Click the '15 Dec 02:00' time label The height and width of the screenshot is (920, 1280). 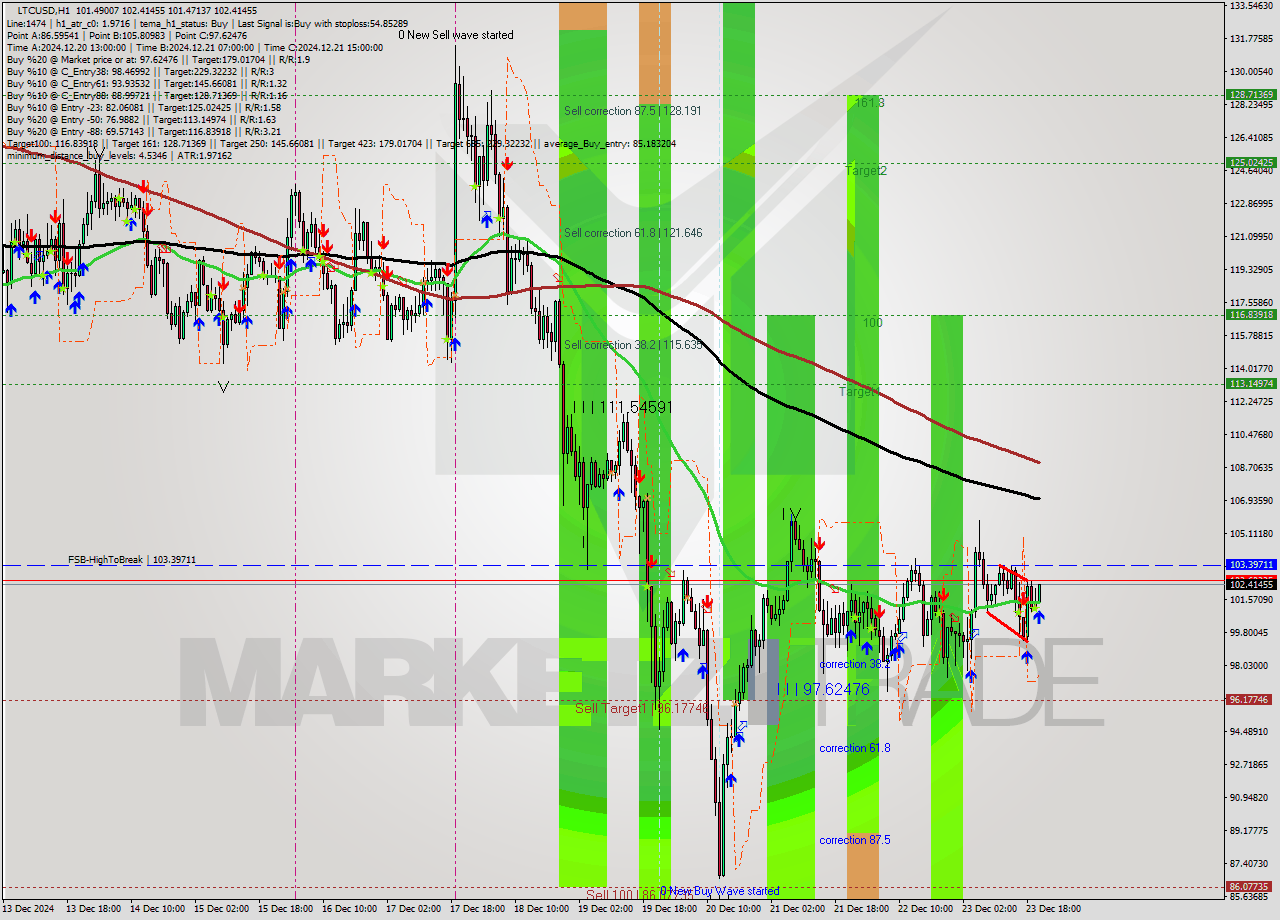221,909
